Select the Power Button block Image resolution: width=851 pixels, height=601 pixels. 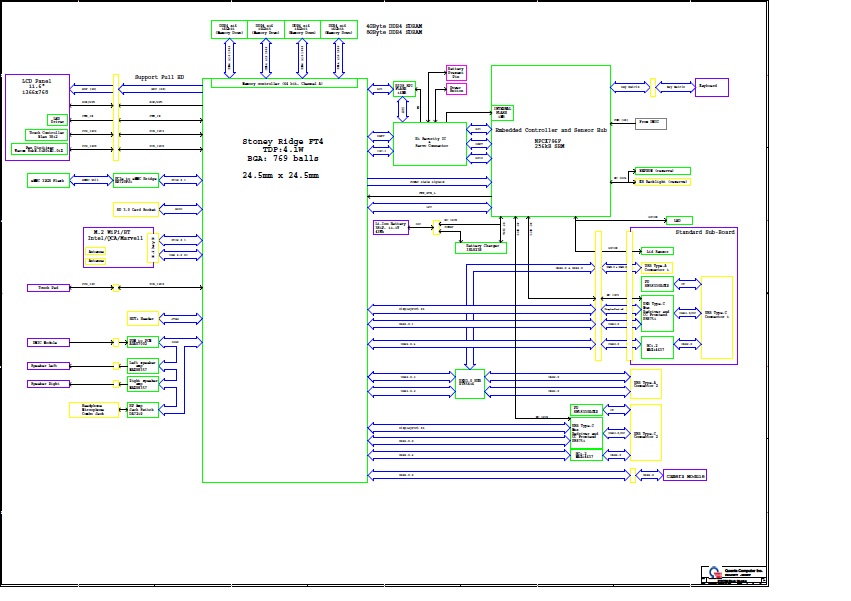456,89
